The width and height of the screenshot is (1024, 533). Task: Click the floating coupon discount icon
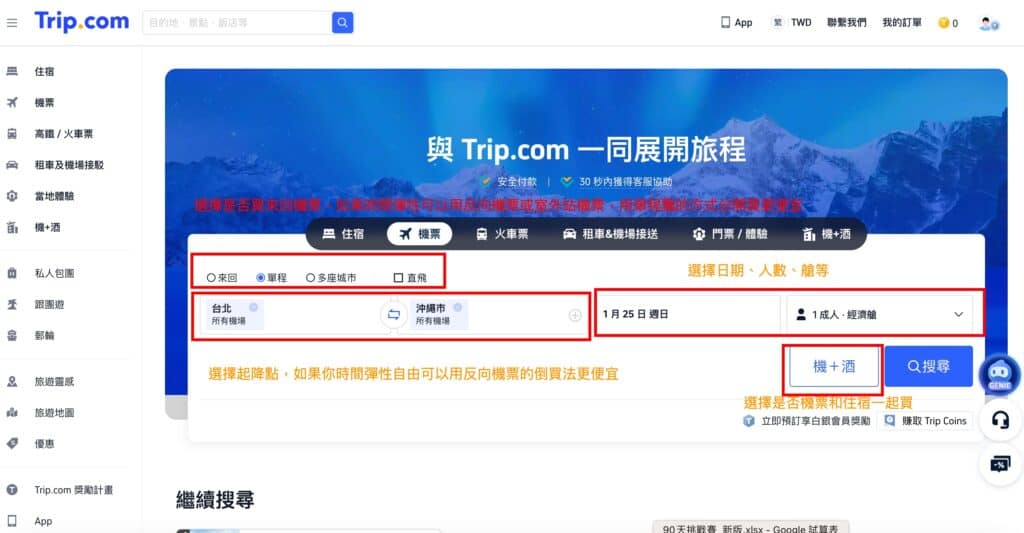pyautogui.click(x=1000, y=464)
